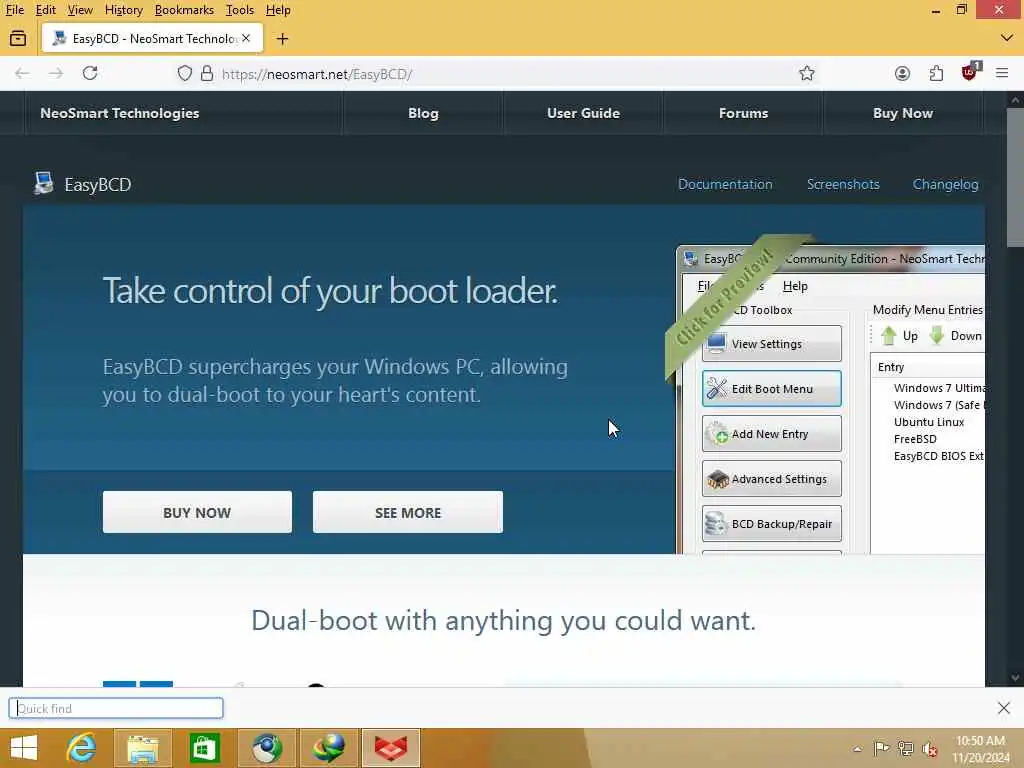Open Windows Store from taskbar
Viewport: 1024px width, 768px height.
coord(204,748)
